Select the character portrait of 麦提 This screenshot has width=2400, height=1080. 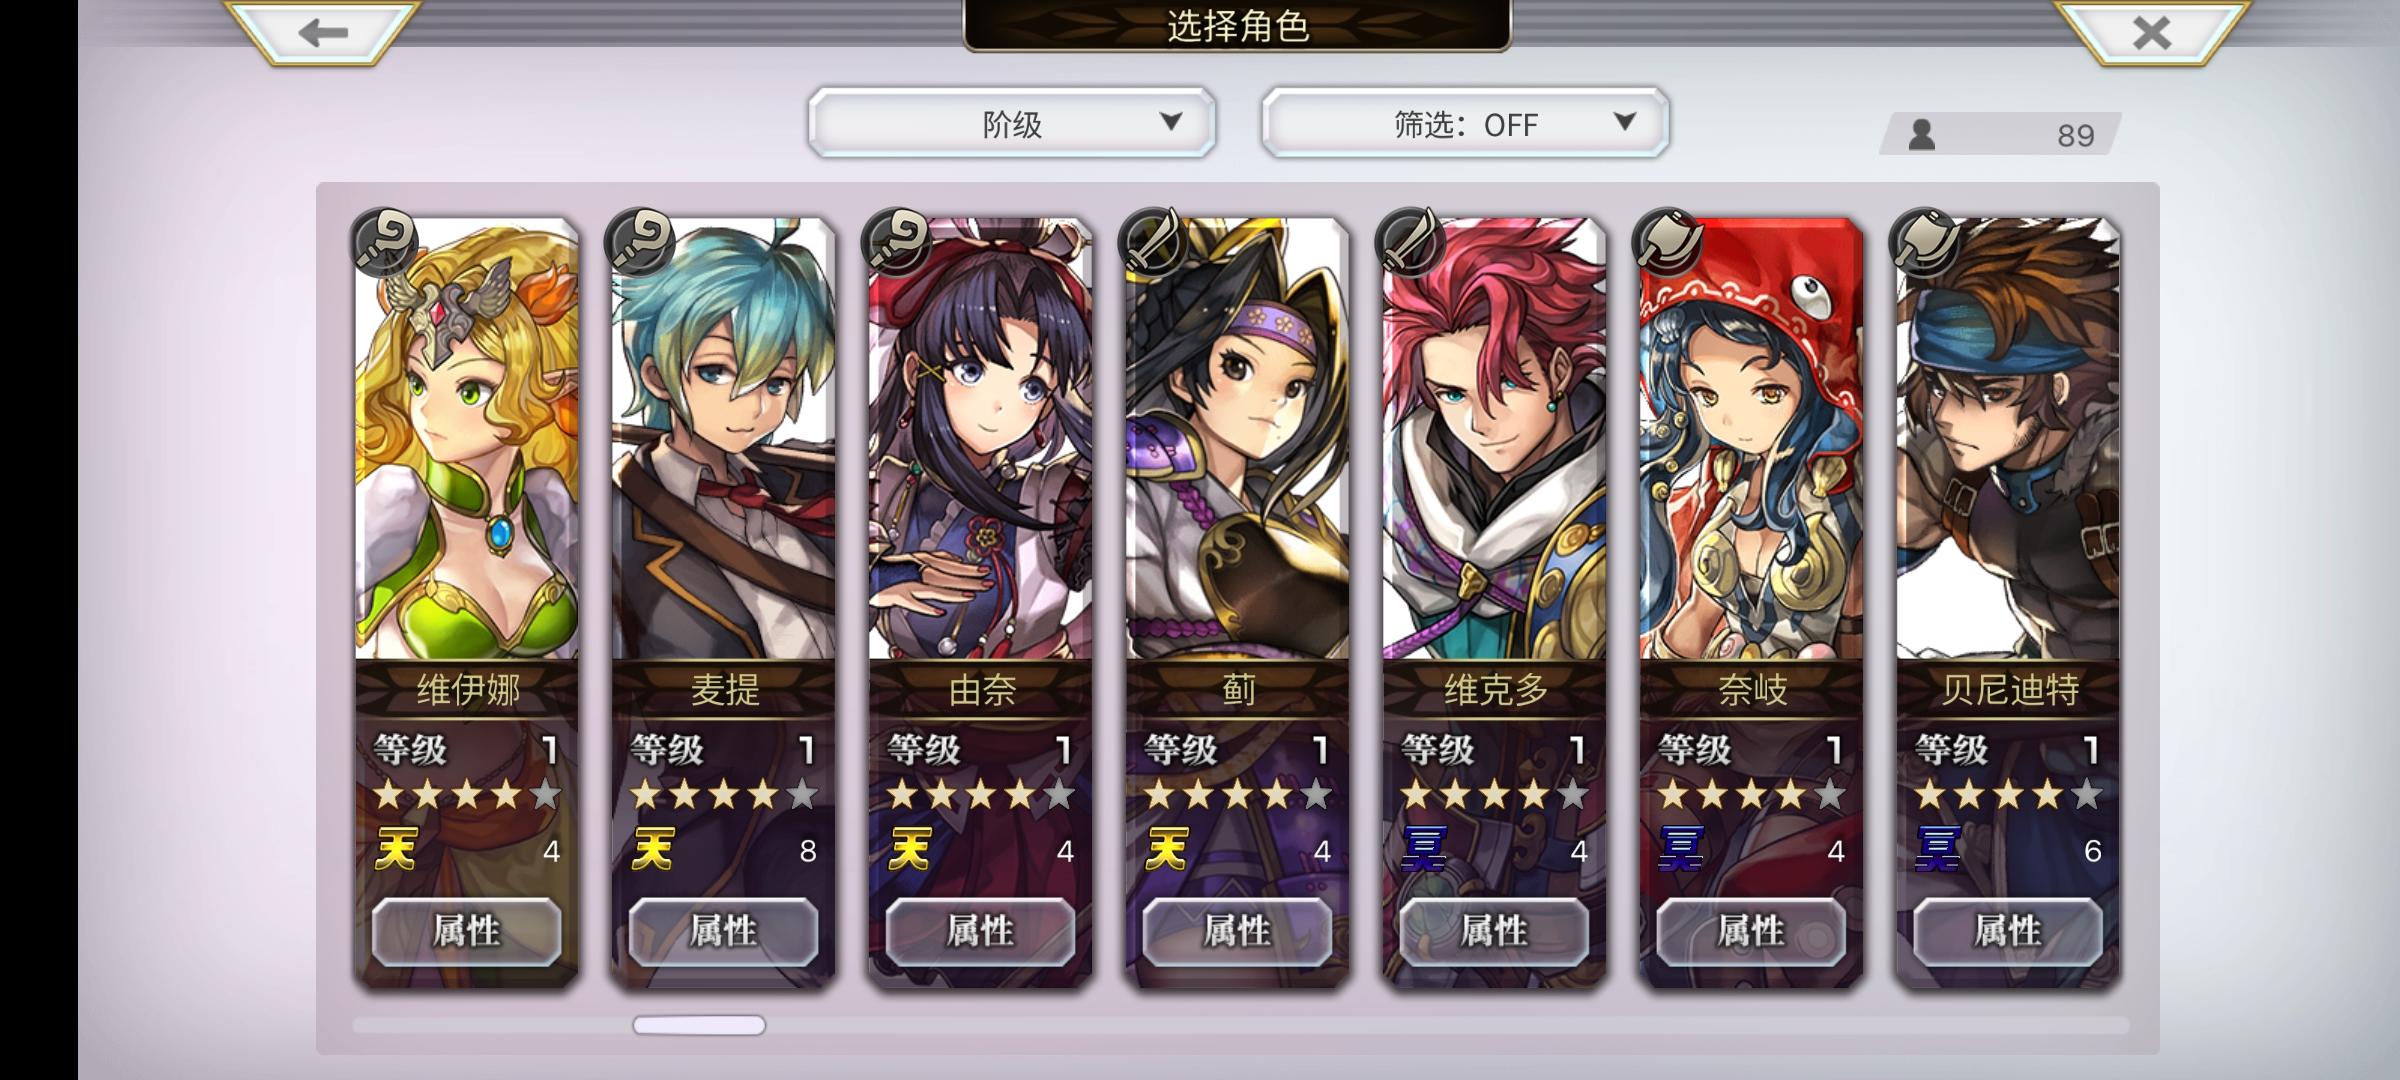723,438
